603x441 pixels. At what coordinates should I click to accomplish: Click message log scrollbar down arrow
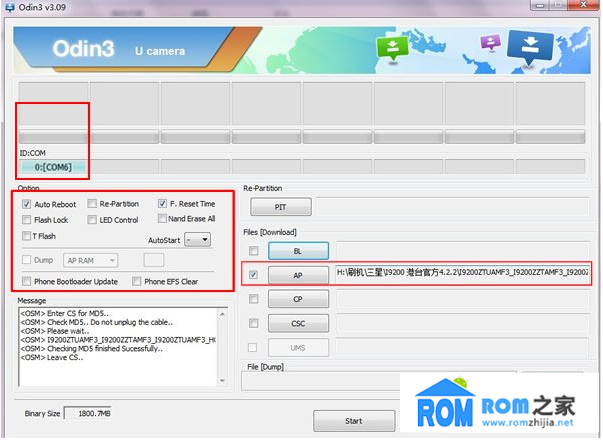click(x=222, y=381)
